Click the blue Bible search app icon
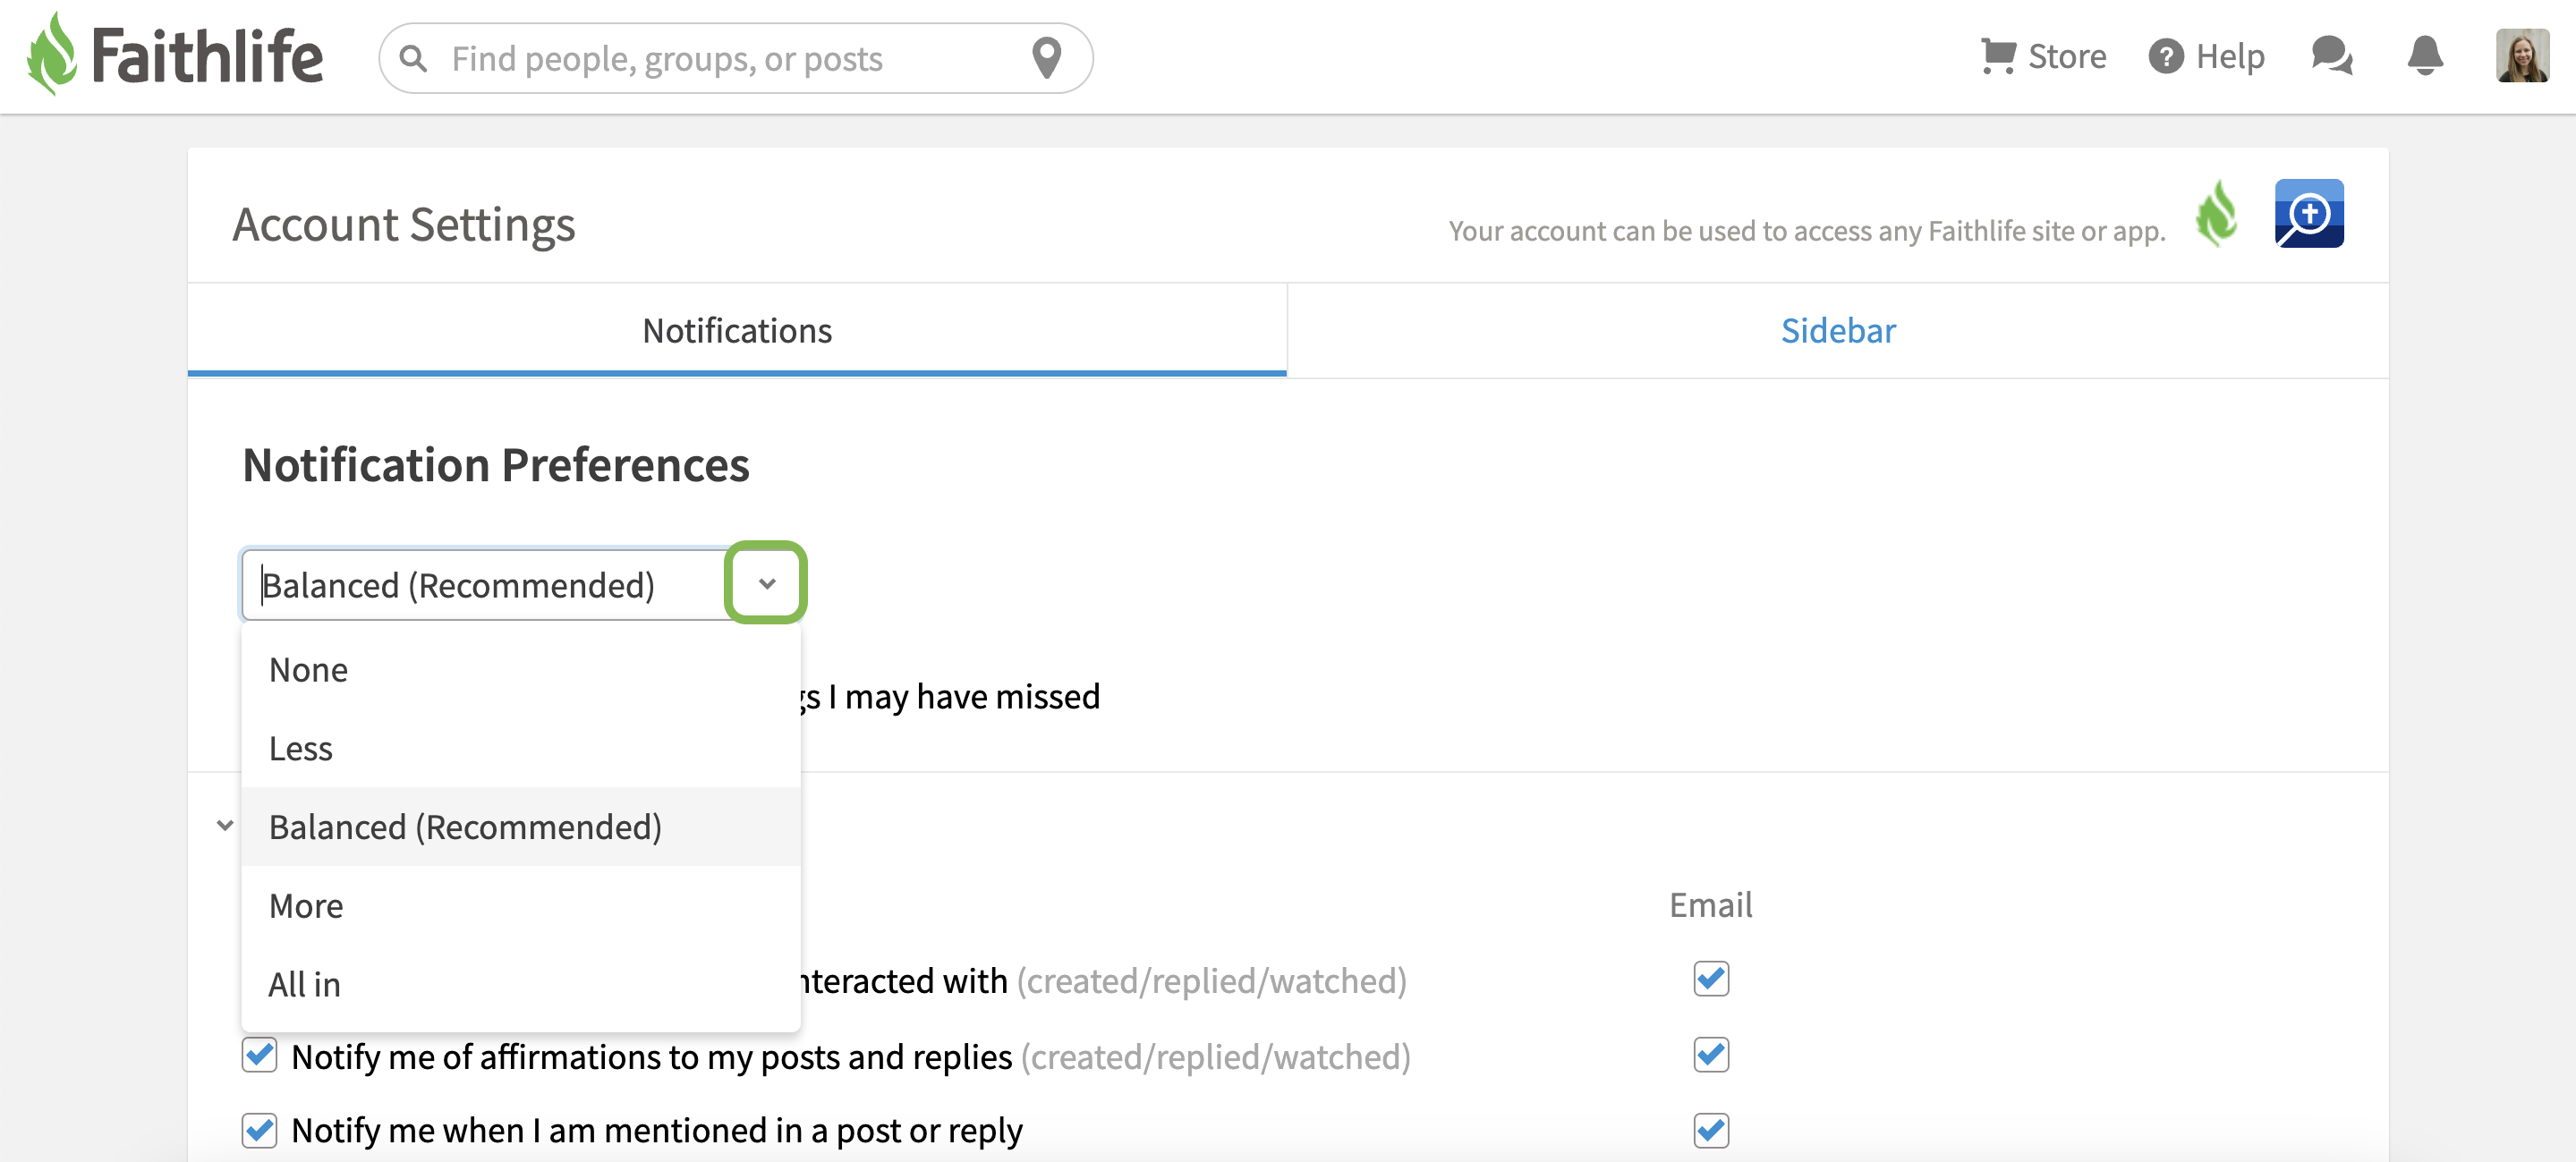The image size is (2576, 1162). click(2309, 213)
